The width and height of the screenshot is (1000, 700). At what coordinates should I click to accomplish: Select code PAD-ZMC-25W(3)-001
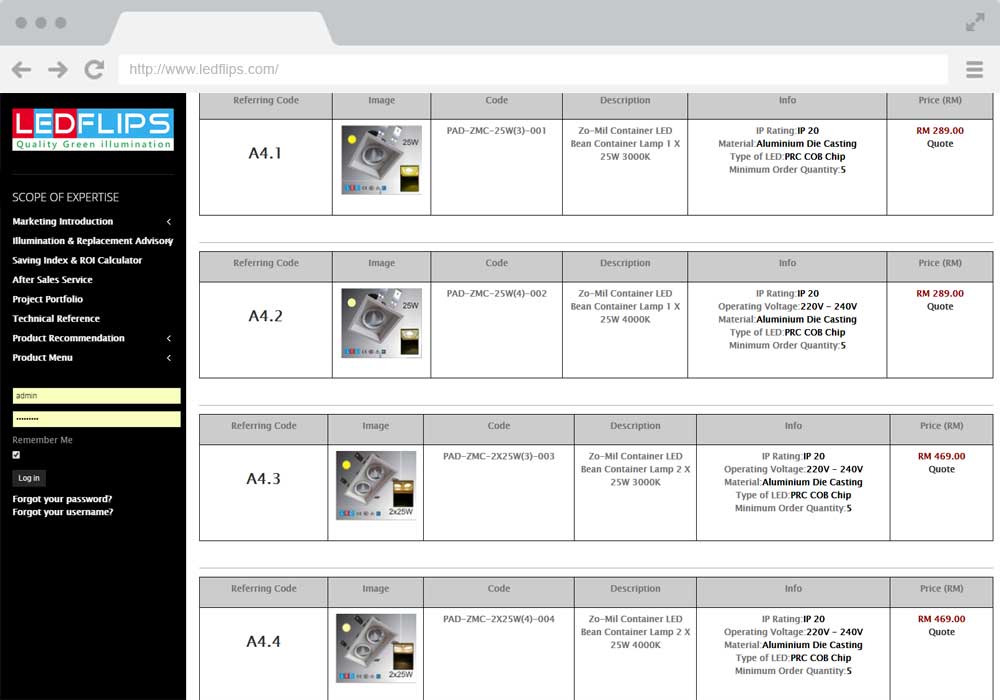click(x=496, y=131)
